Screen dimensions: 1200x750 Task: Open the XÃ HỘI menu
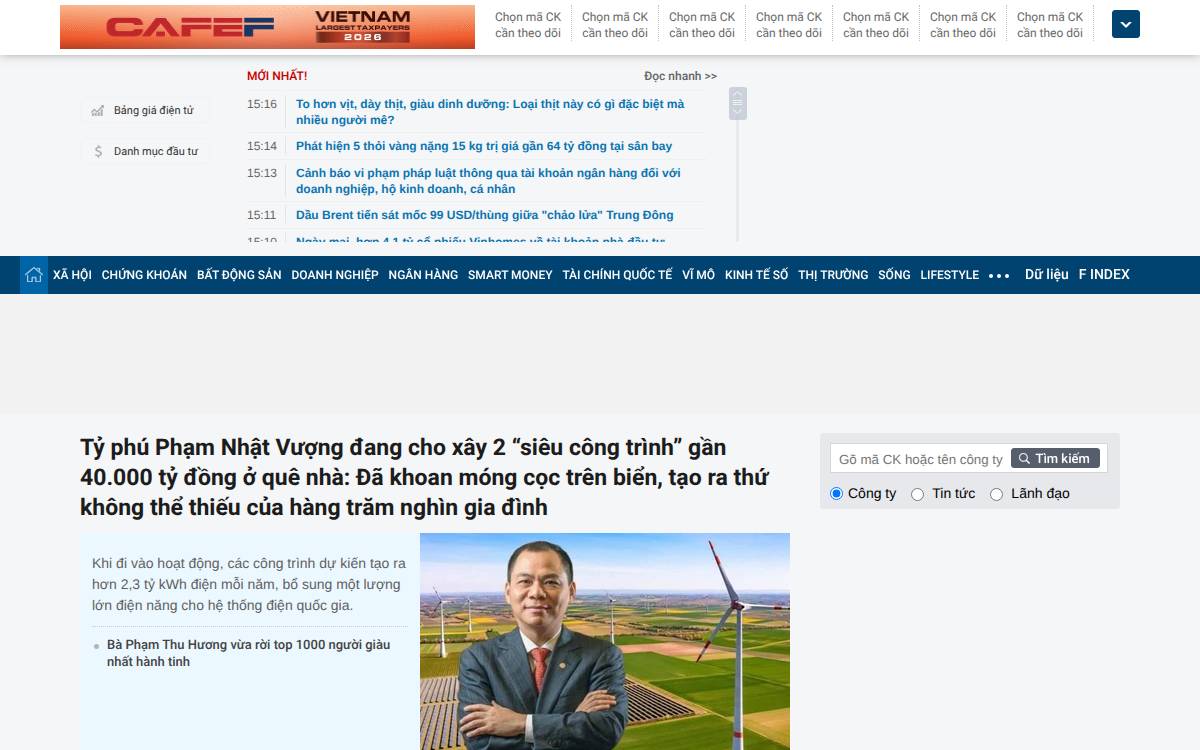point(72,275)
